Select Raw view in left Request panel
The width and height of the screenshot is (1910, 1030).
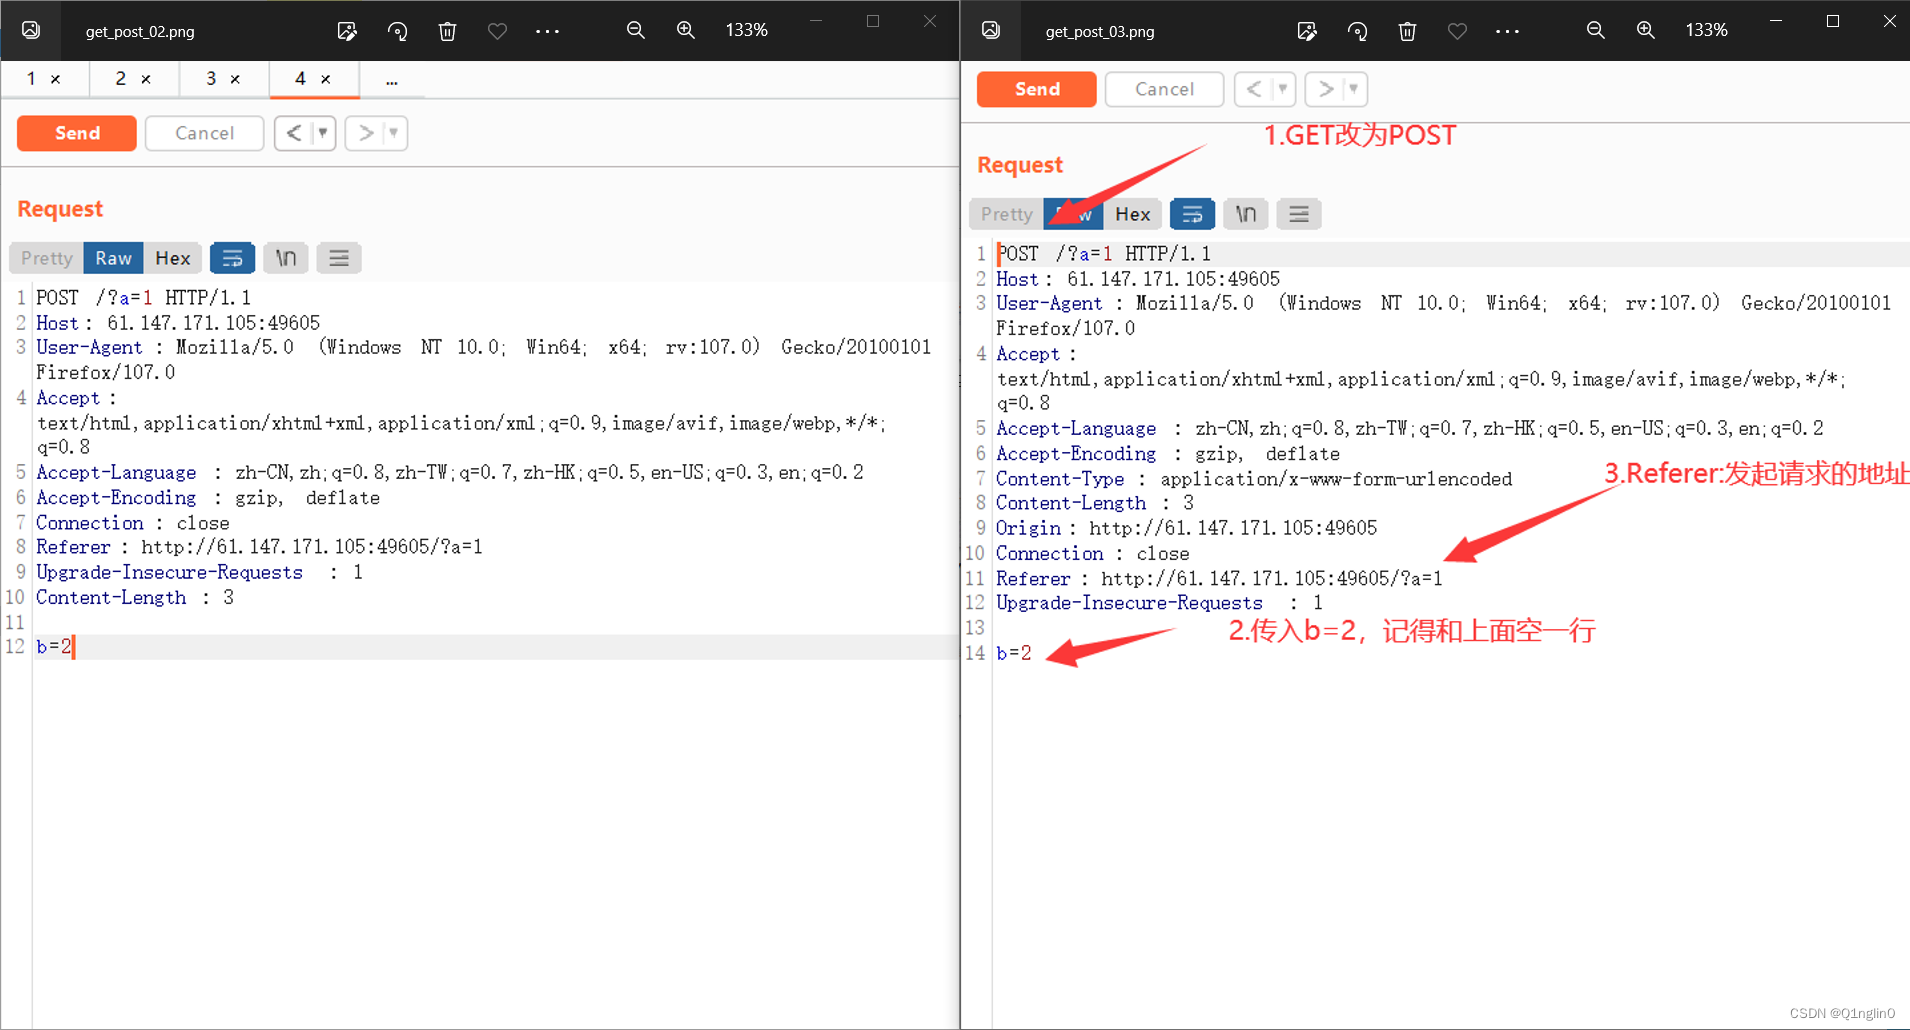[113, 258]
